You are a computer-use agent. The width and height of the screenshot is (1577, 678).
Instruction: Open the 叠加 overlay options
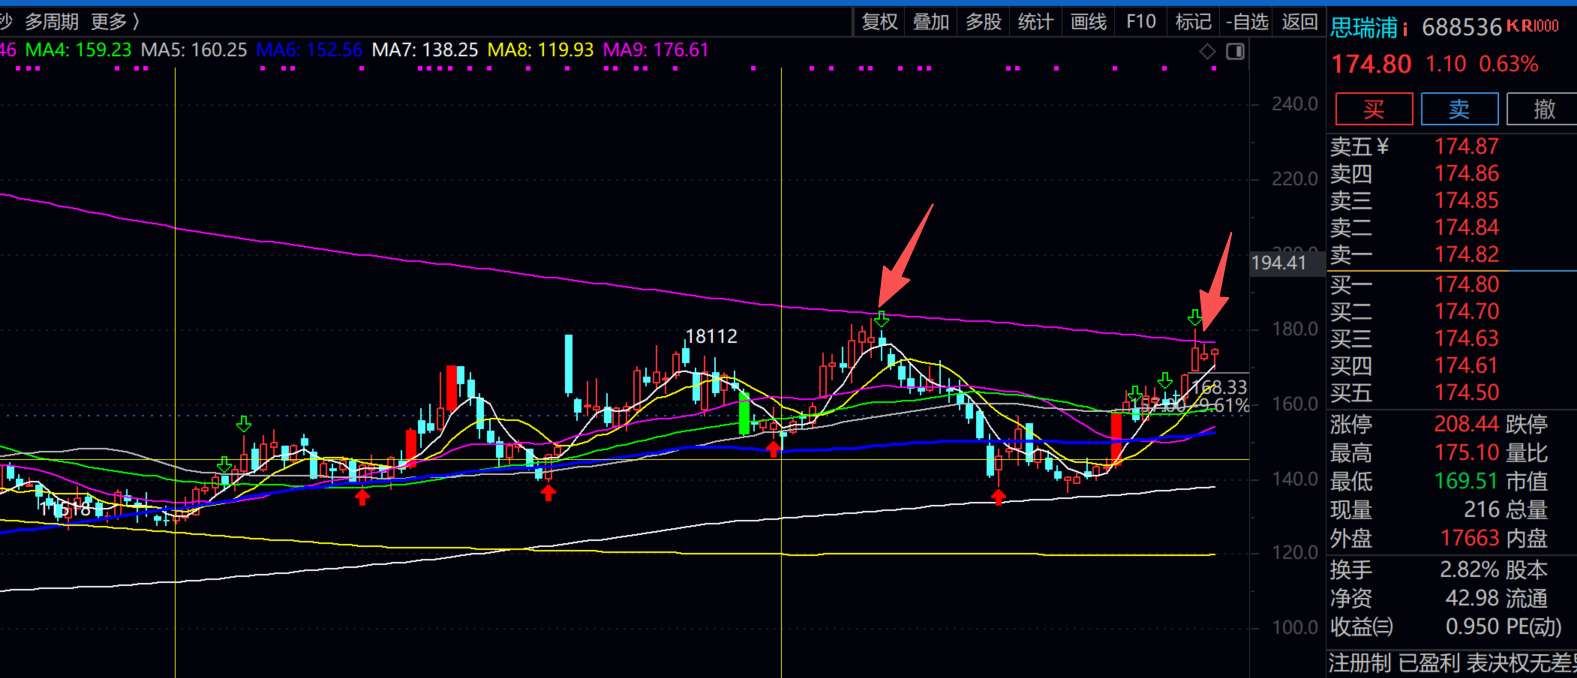(931, 22)
